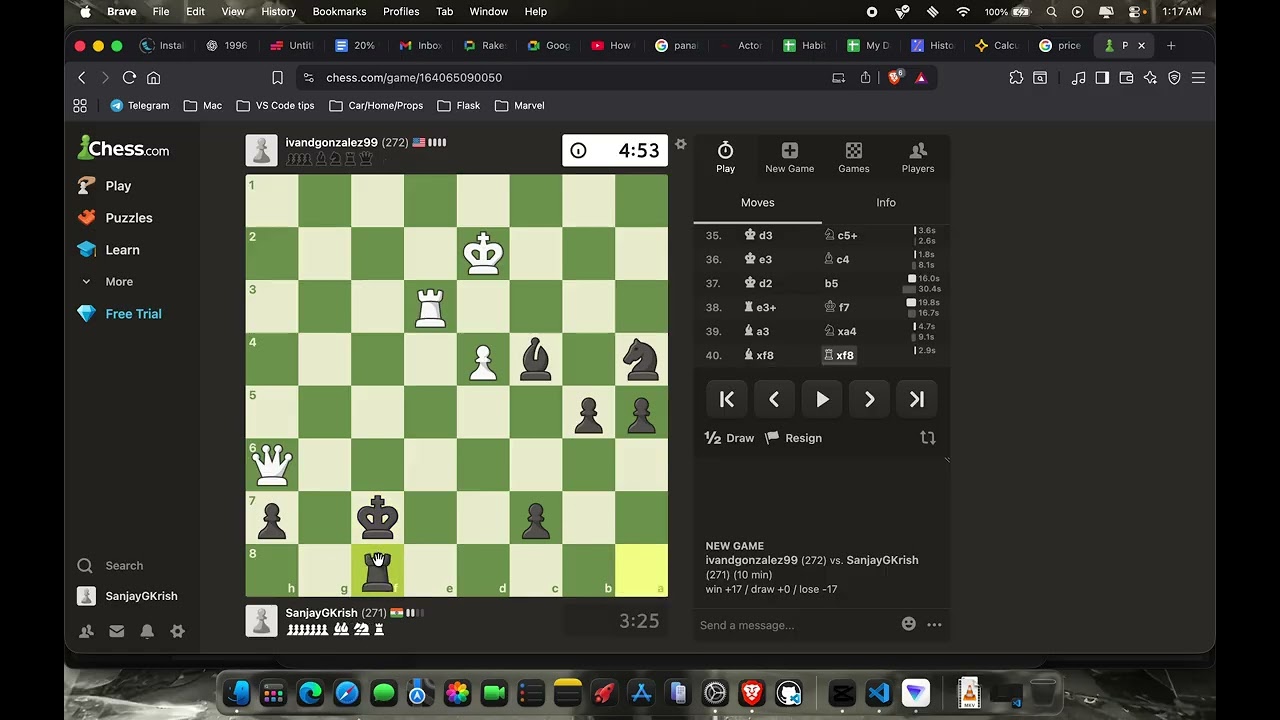Expand the More sidebar menu

(x=107, y=282)
